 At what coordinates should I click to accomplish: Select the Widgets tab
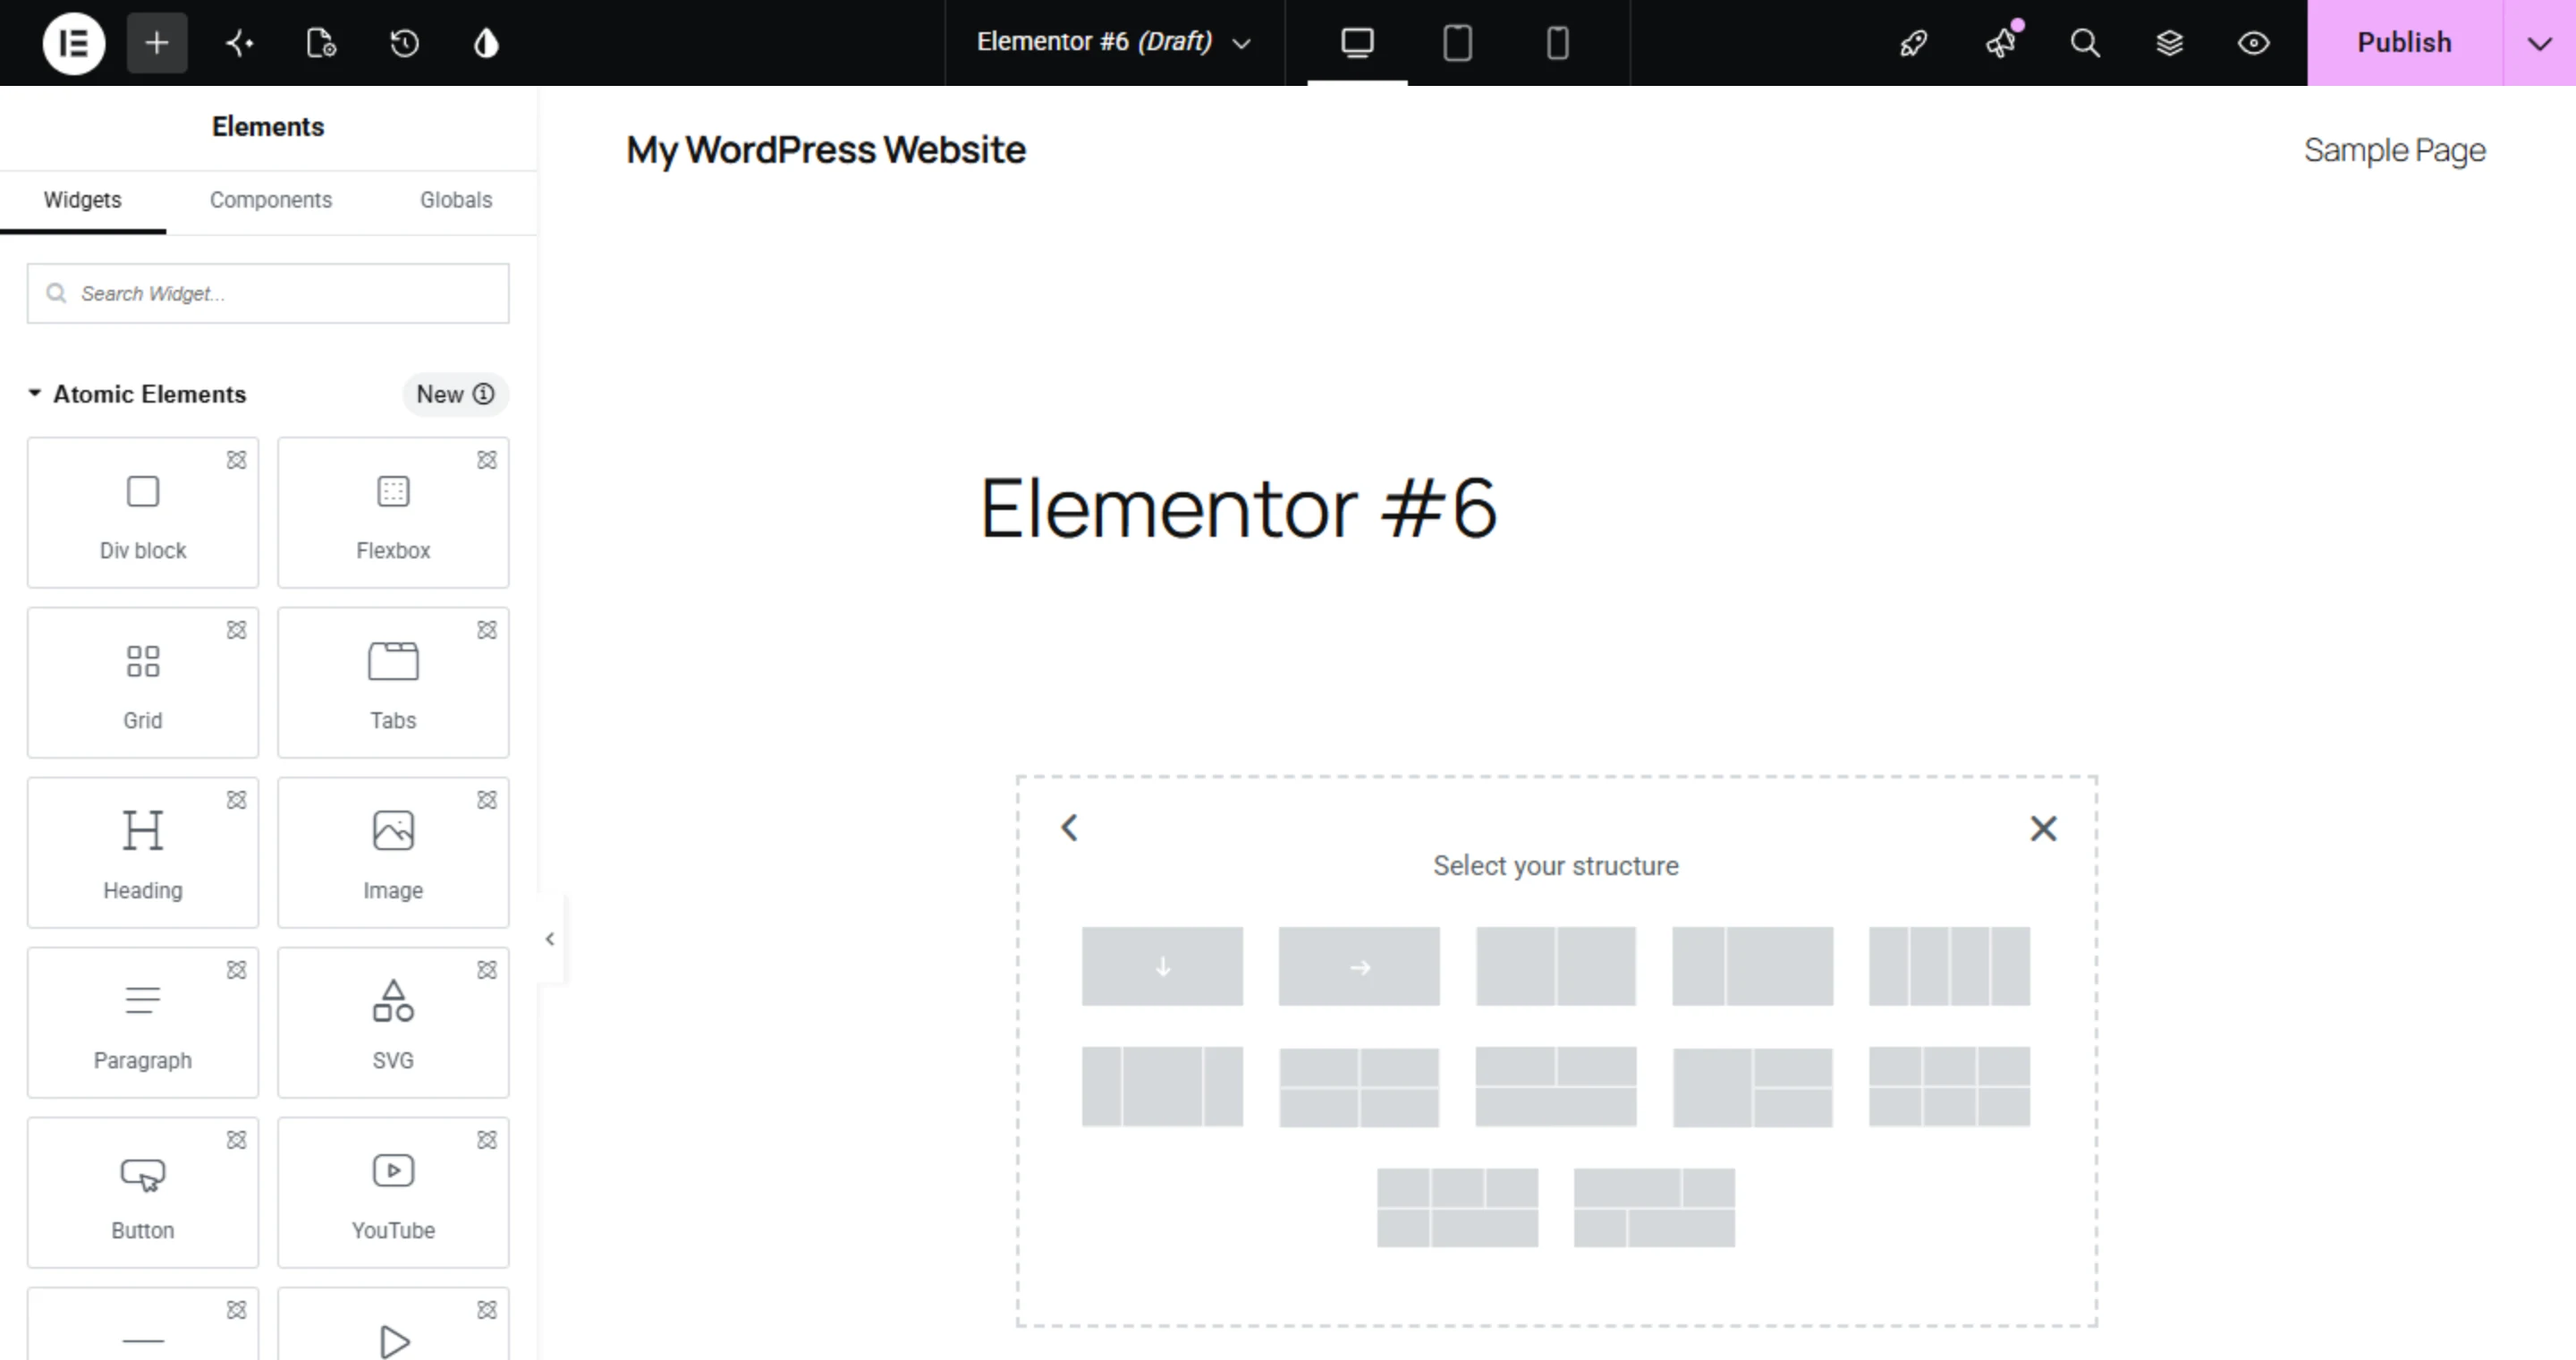[x=82, y=200]
